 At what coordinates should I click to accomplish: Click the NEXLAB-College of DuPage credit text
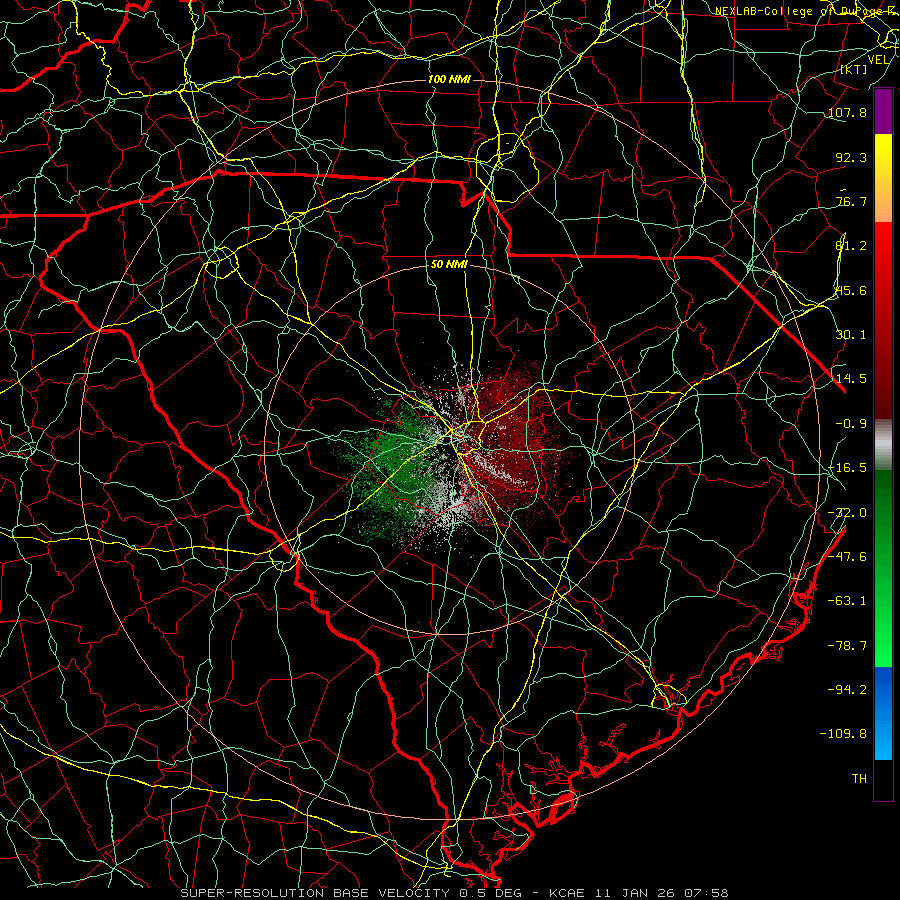pyautogui.click(x=807, y=11)
